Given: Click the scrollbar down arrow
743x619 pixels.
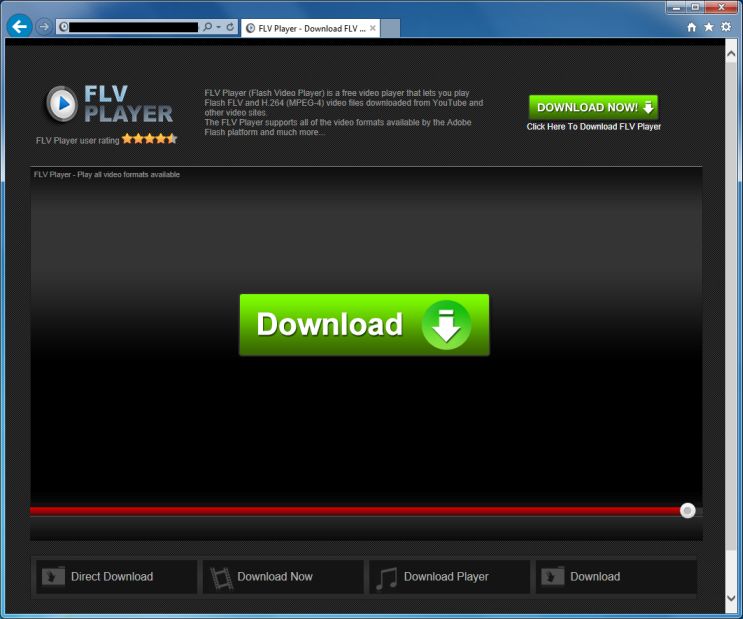Looking at the screenshot, I should [x=731, y=598].
